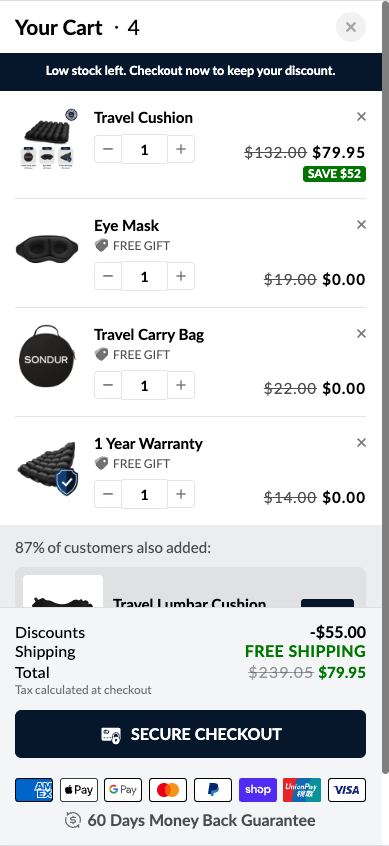Remove Travel Cushion from cart
The image size is (389, 846).
tap(361, 117)
